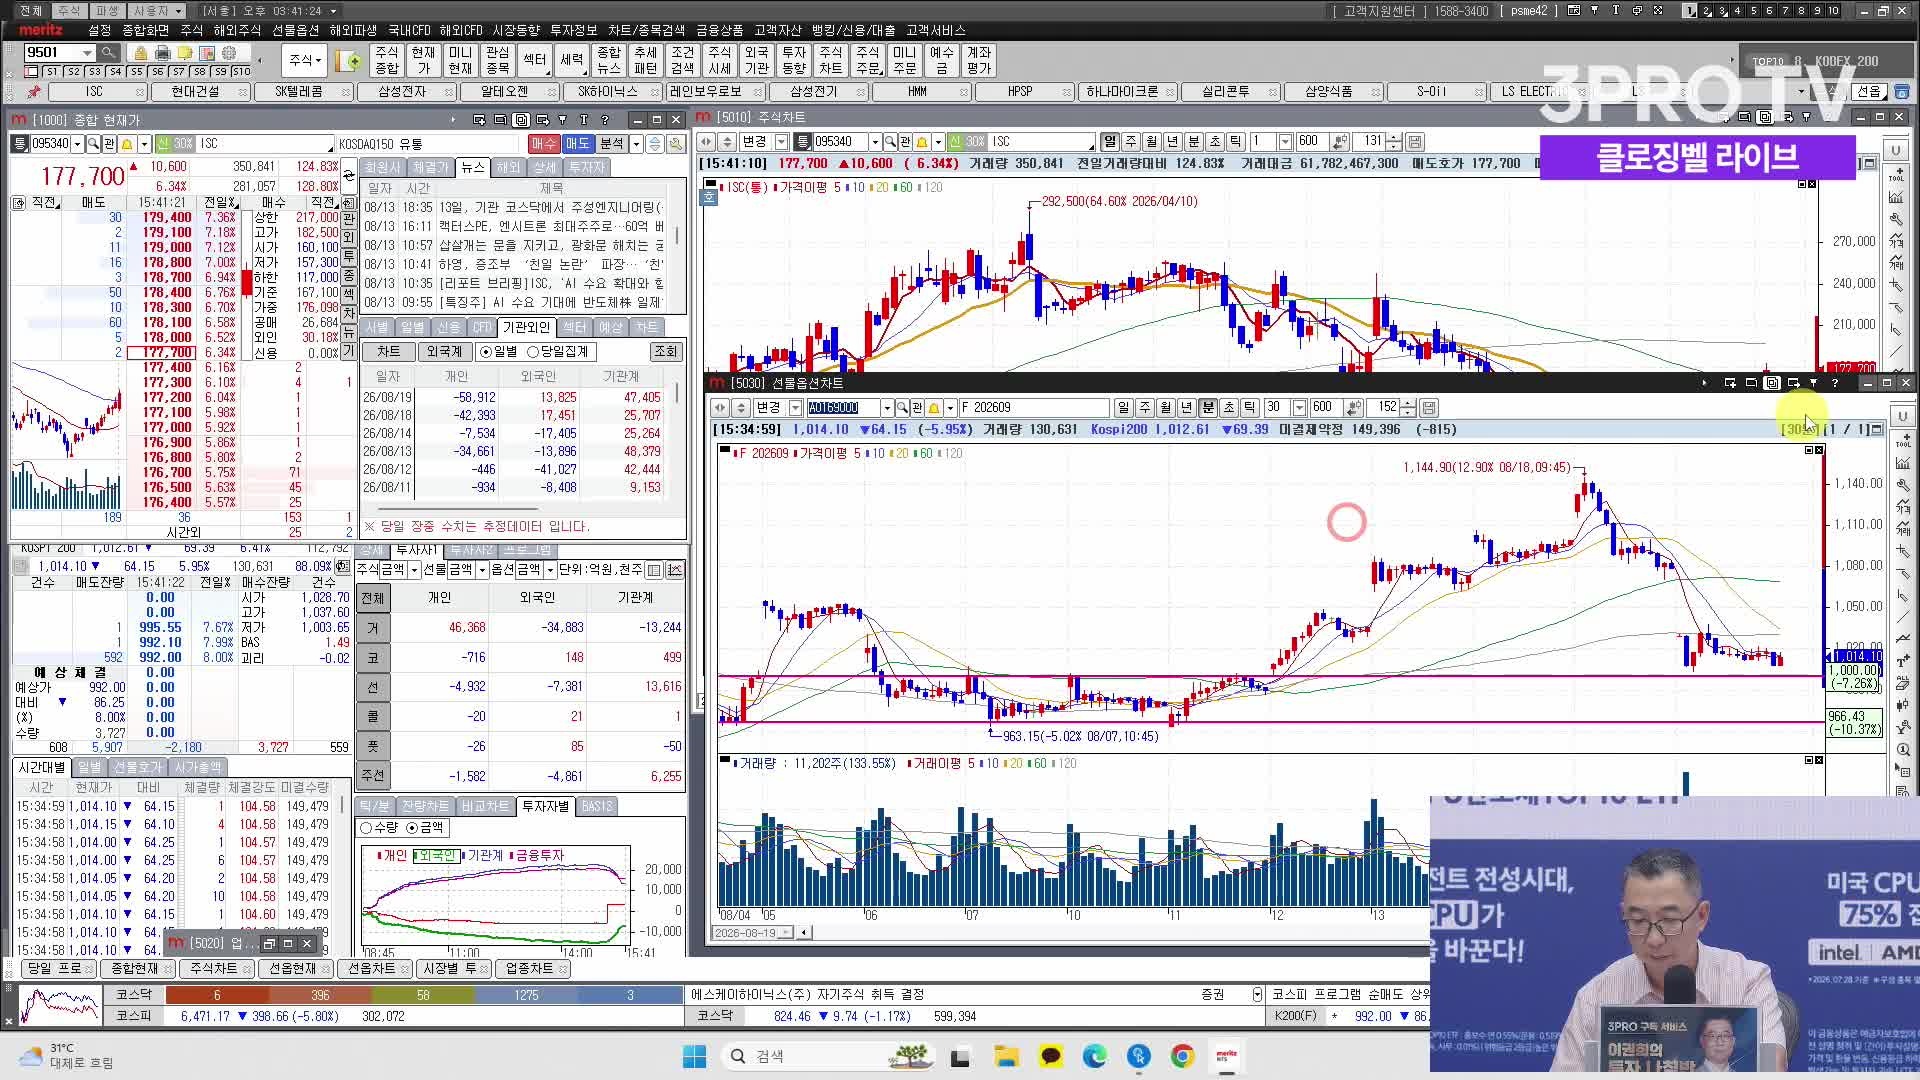Select the 일별 radio button

click(486, 352)
